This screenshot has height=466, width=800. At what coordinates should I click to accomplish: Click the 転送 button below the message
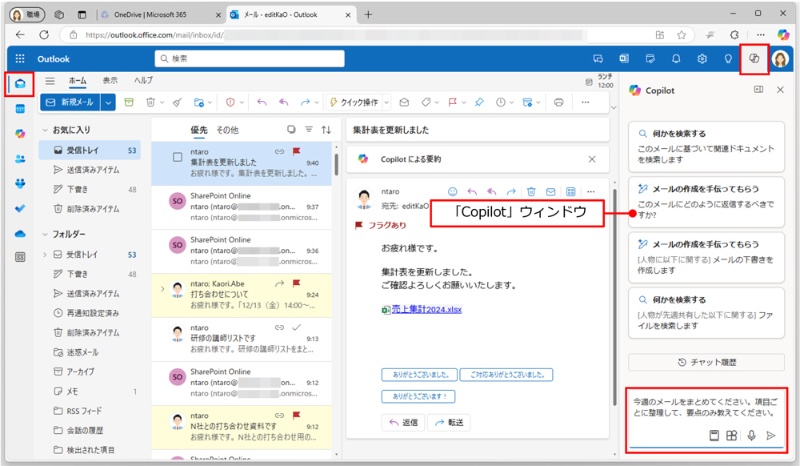[449, 423]
